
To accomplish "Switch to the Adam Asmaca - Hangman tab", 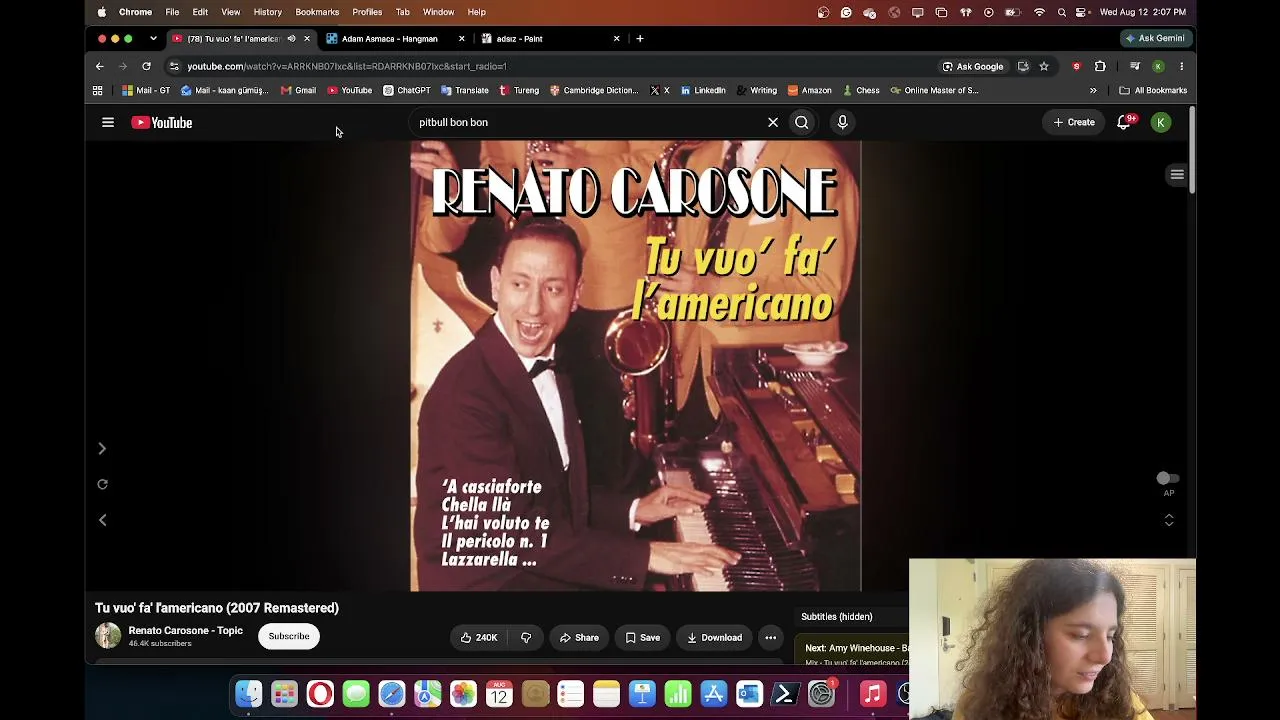I will tap(396, 39).
